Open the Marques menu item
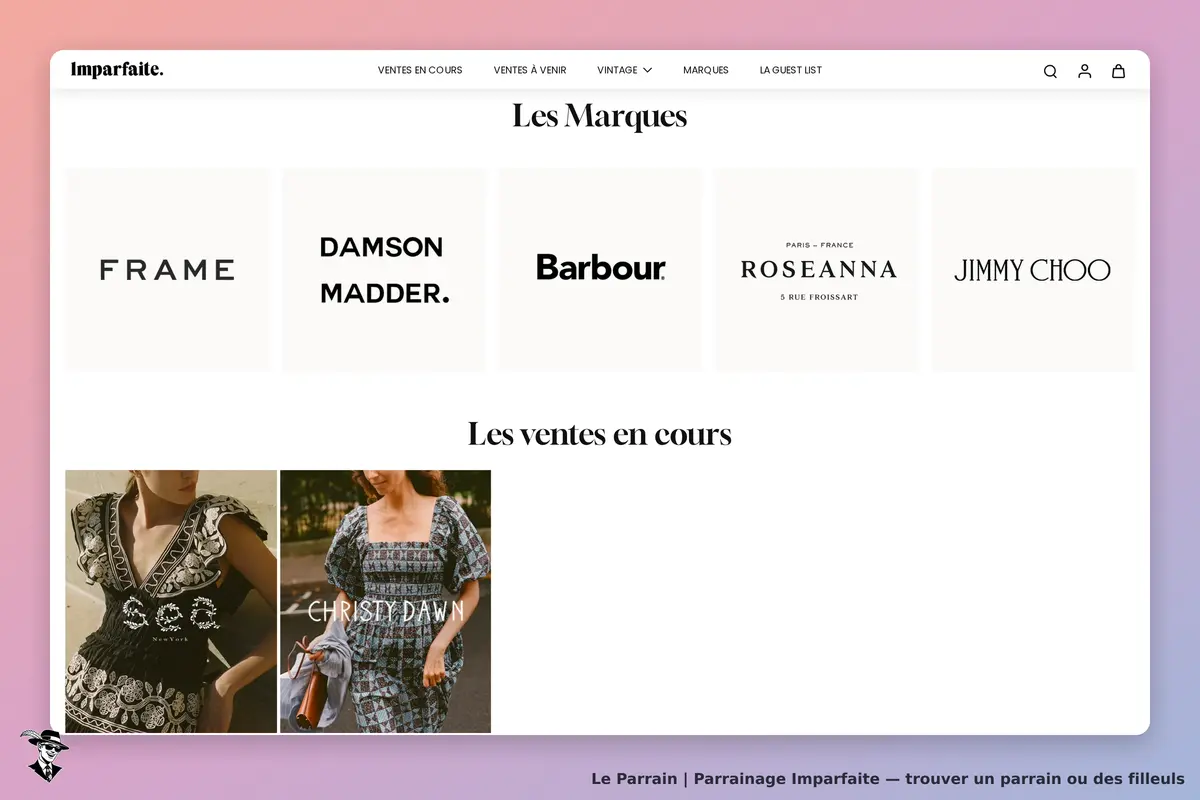 click(x=706, y=70)
